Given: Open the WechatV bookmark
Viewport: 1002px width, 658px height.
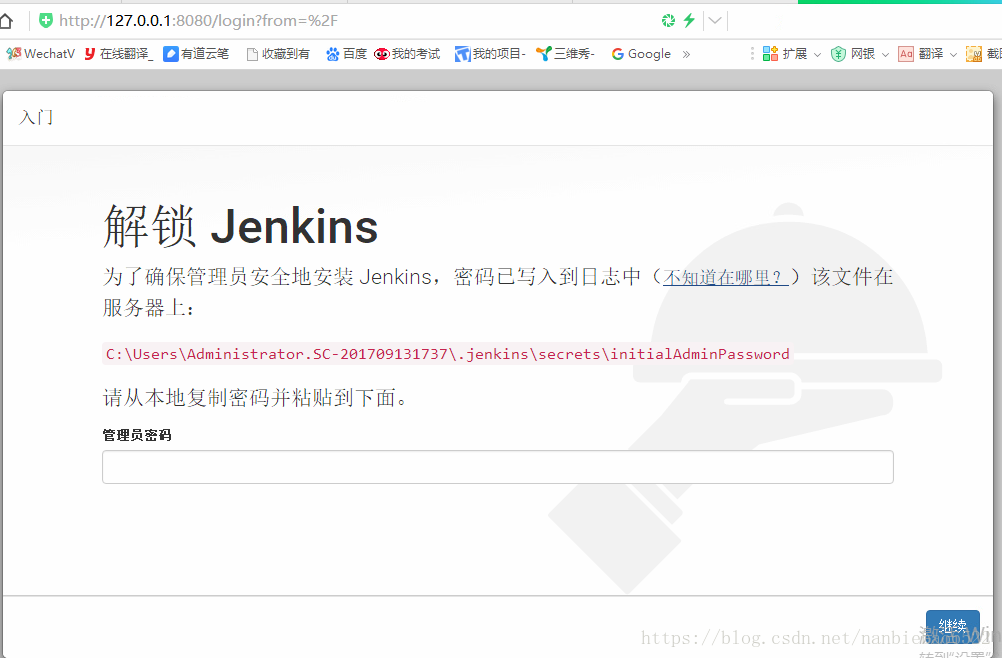Looking at the screenshot, I should pos(41,54).
